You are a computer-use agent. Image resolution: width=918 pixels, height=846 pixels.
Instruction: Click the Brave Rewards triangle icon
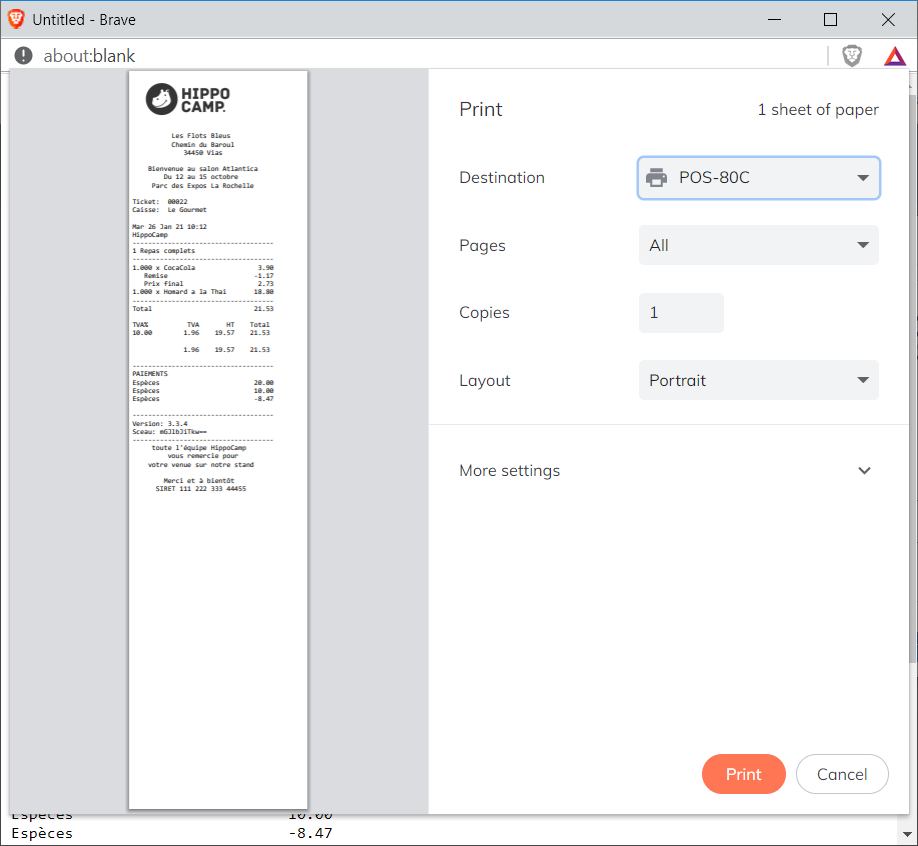894,56
